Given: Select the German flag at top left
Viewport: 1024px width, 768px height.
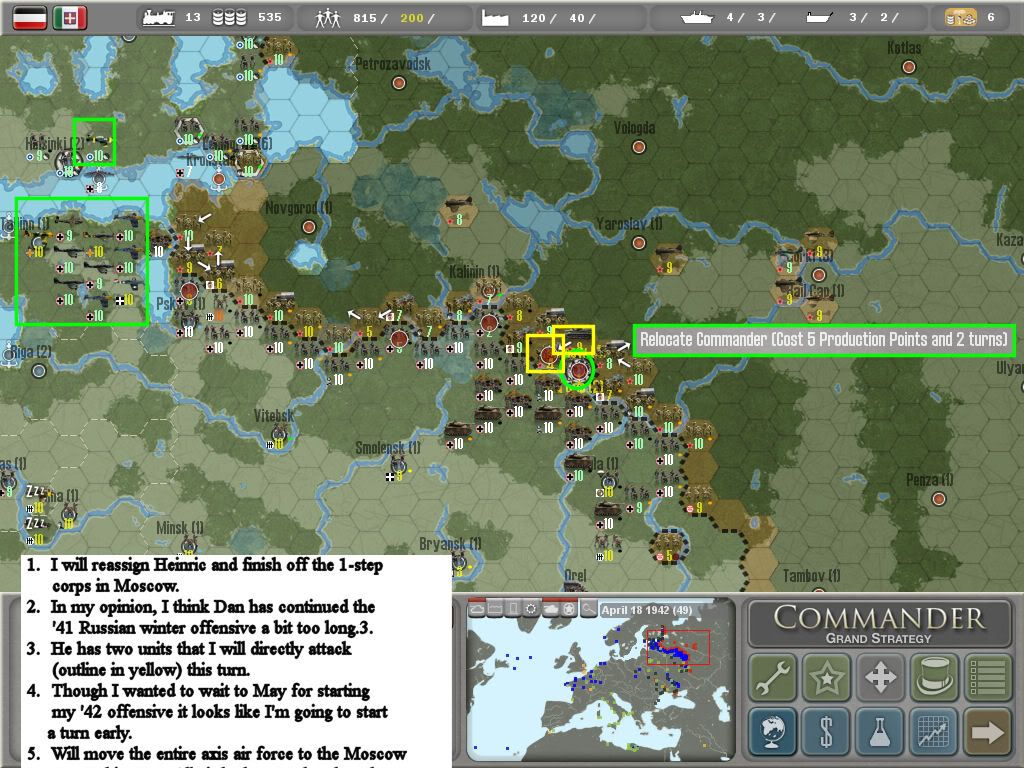Looking at the screenshot, I should coord(29,17).
